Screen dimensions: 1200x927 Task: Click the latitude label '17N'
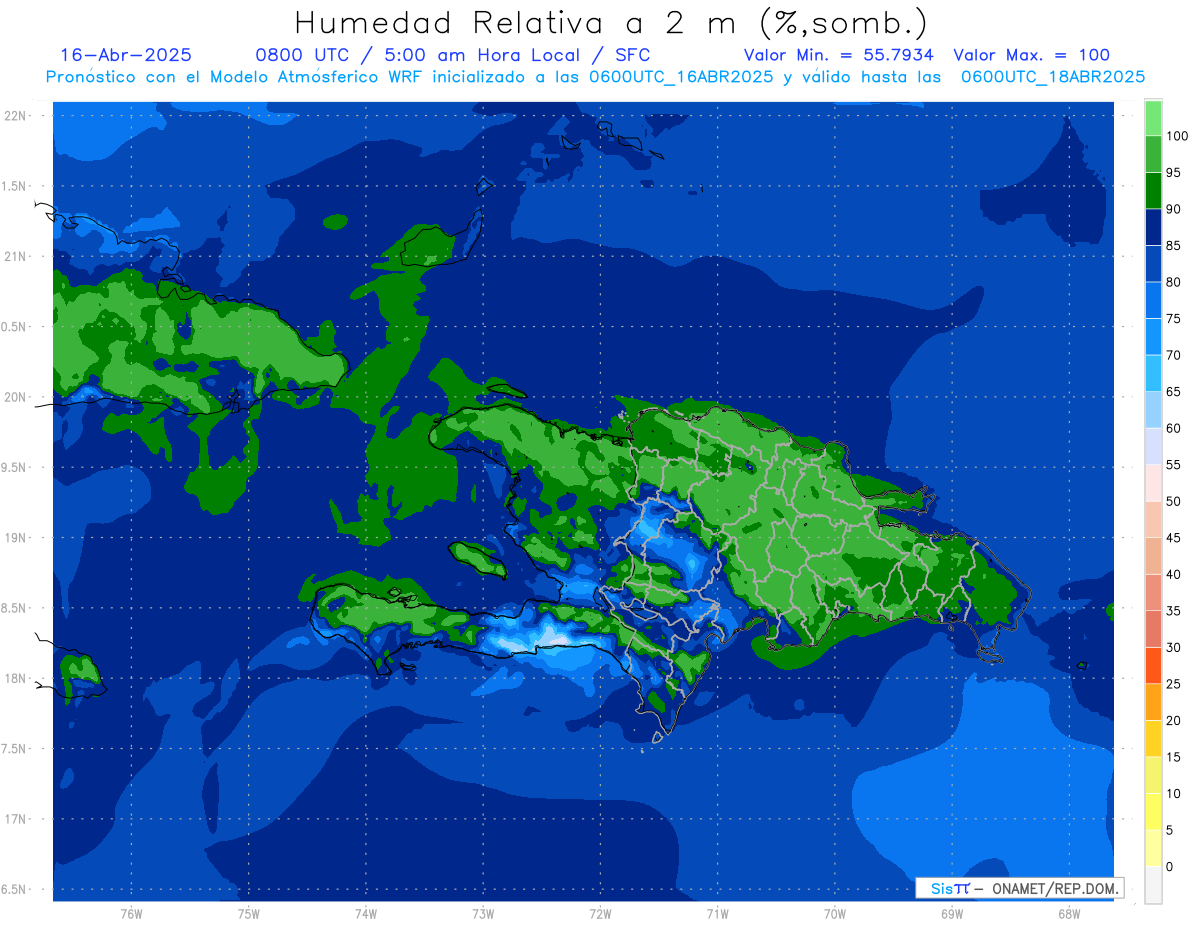click(x=15, y=819)
